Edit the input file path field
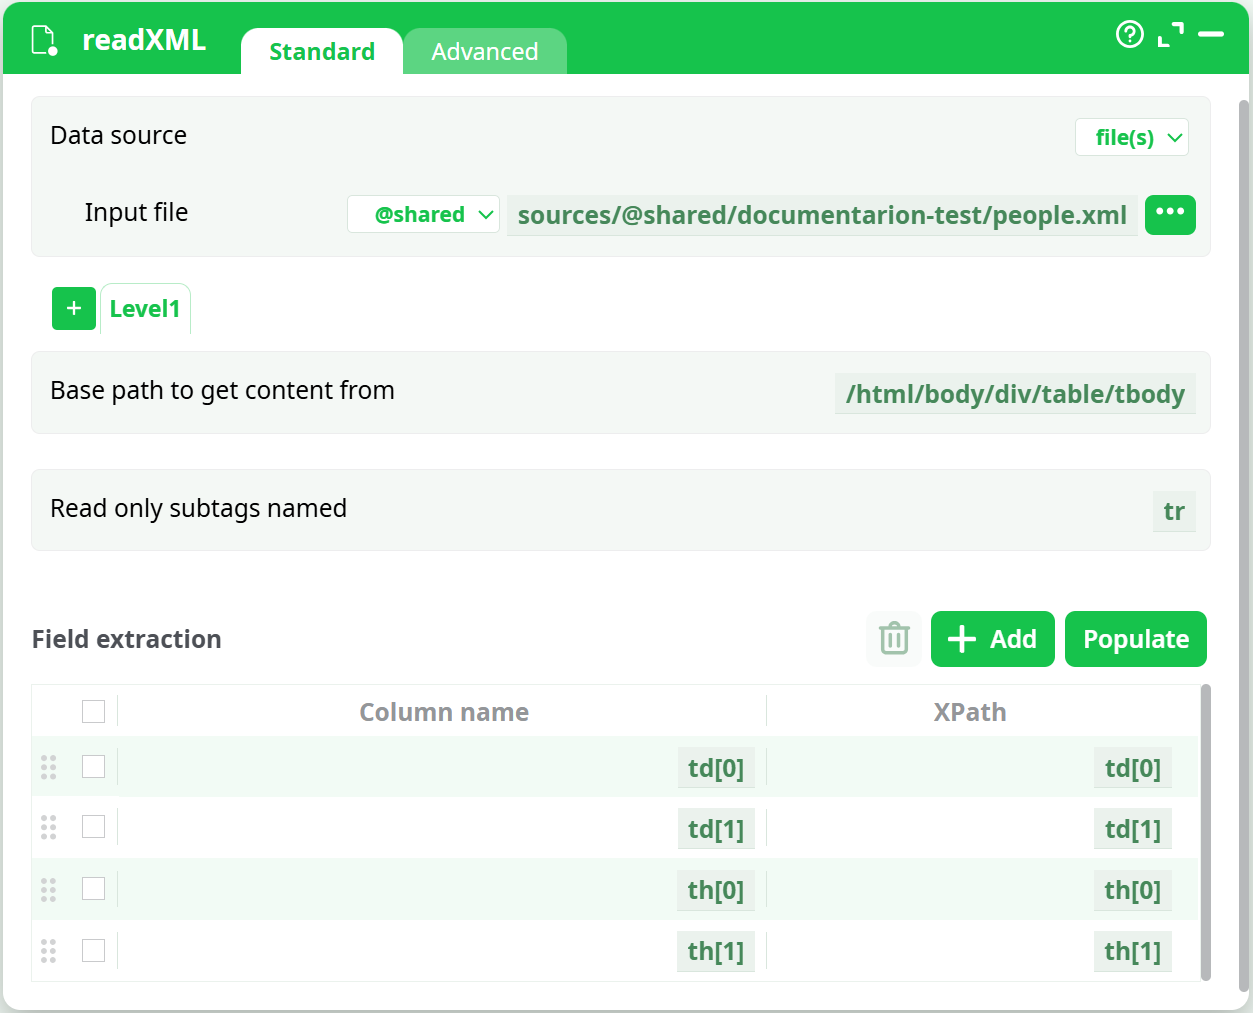Viewport: 1253px width, 1013px height. (821, 215)
